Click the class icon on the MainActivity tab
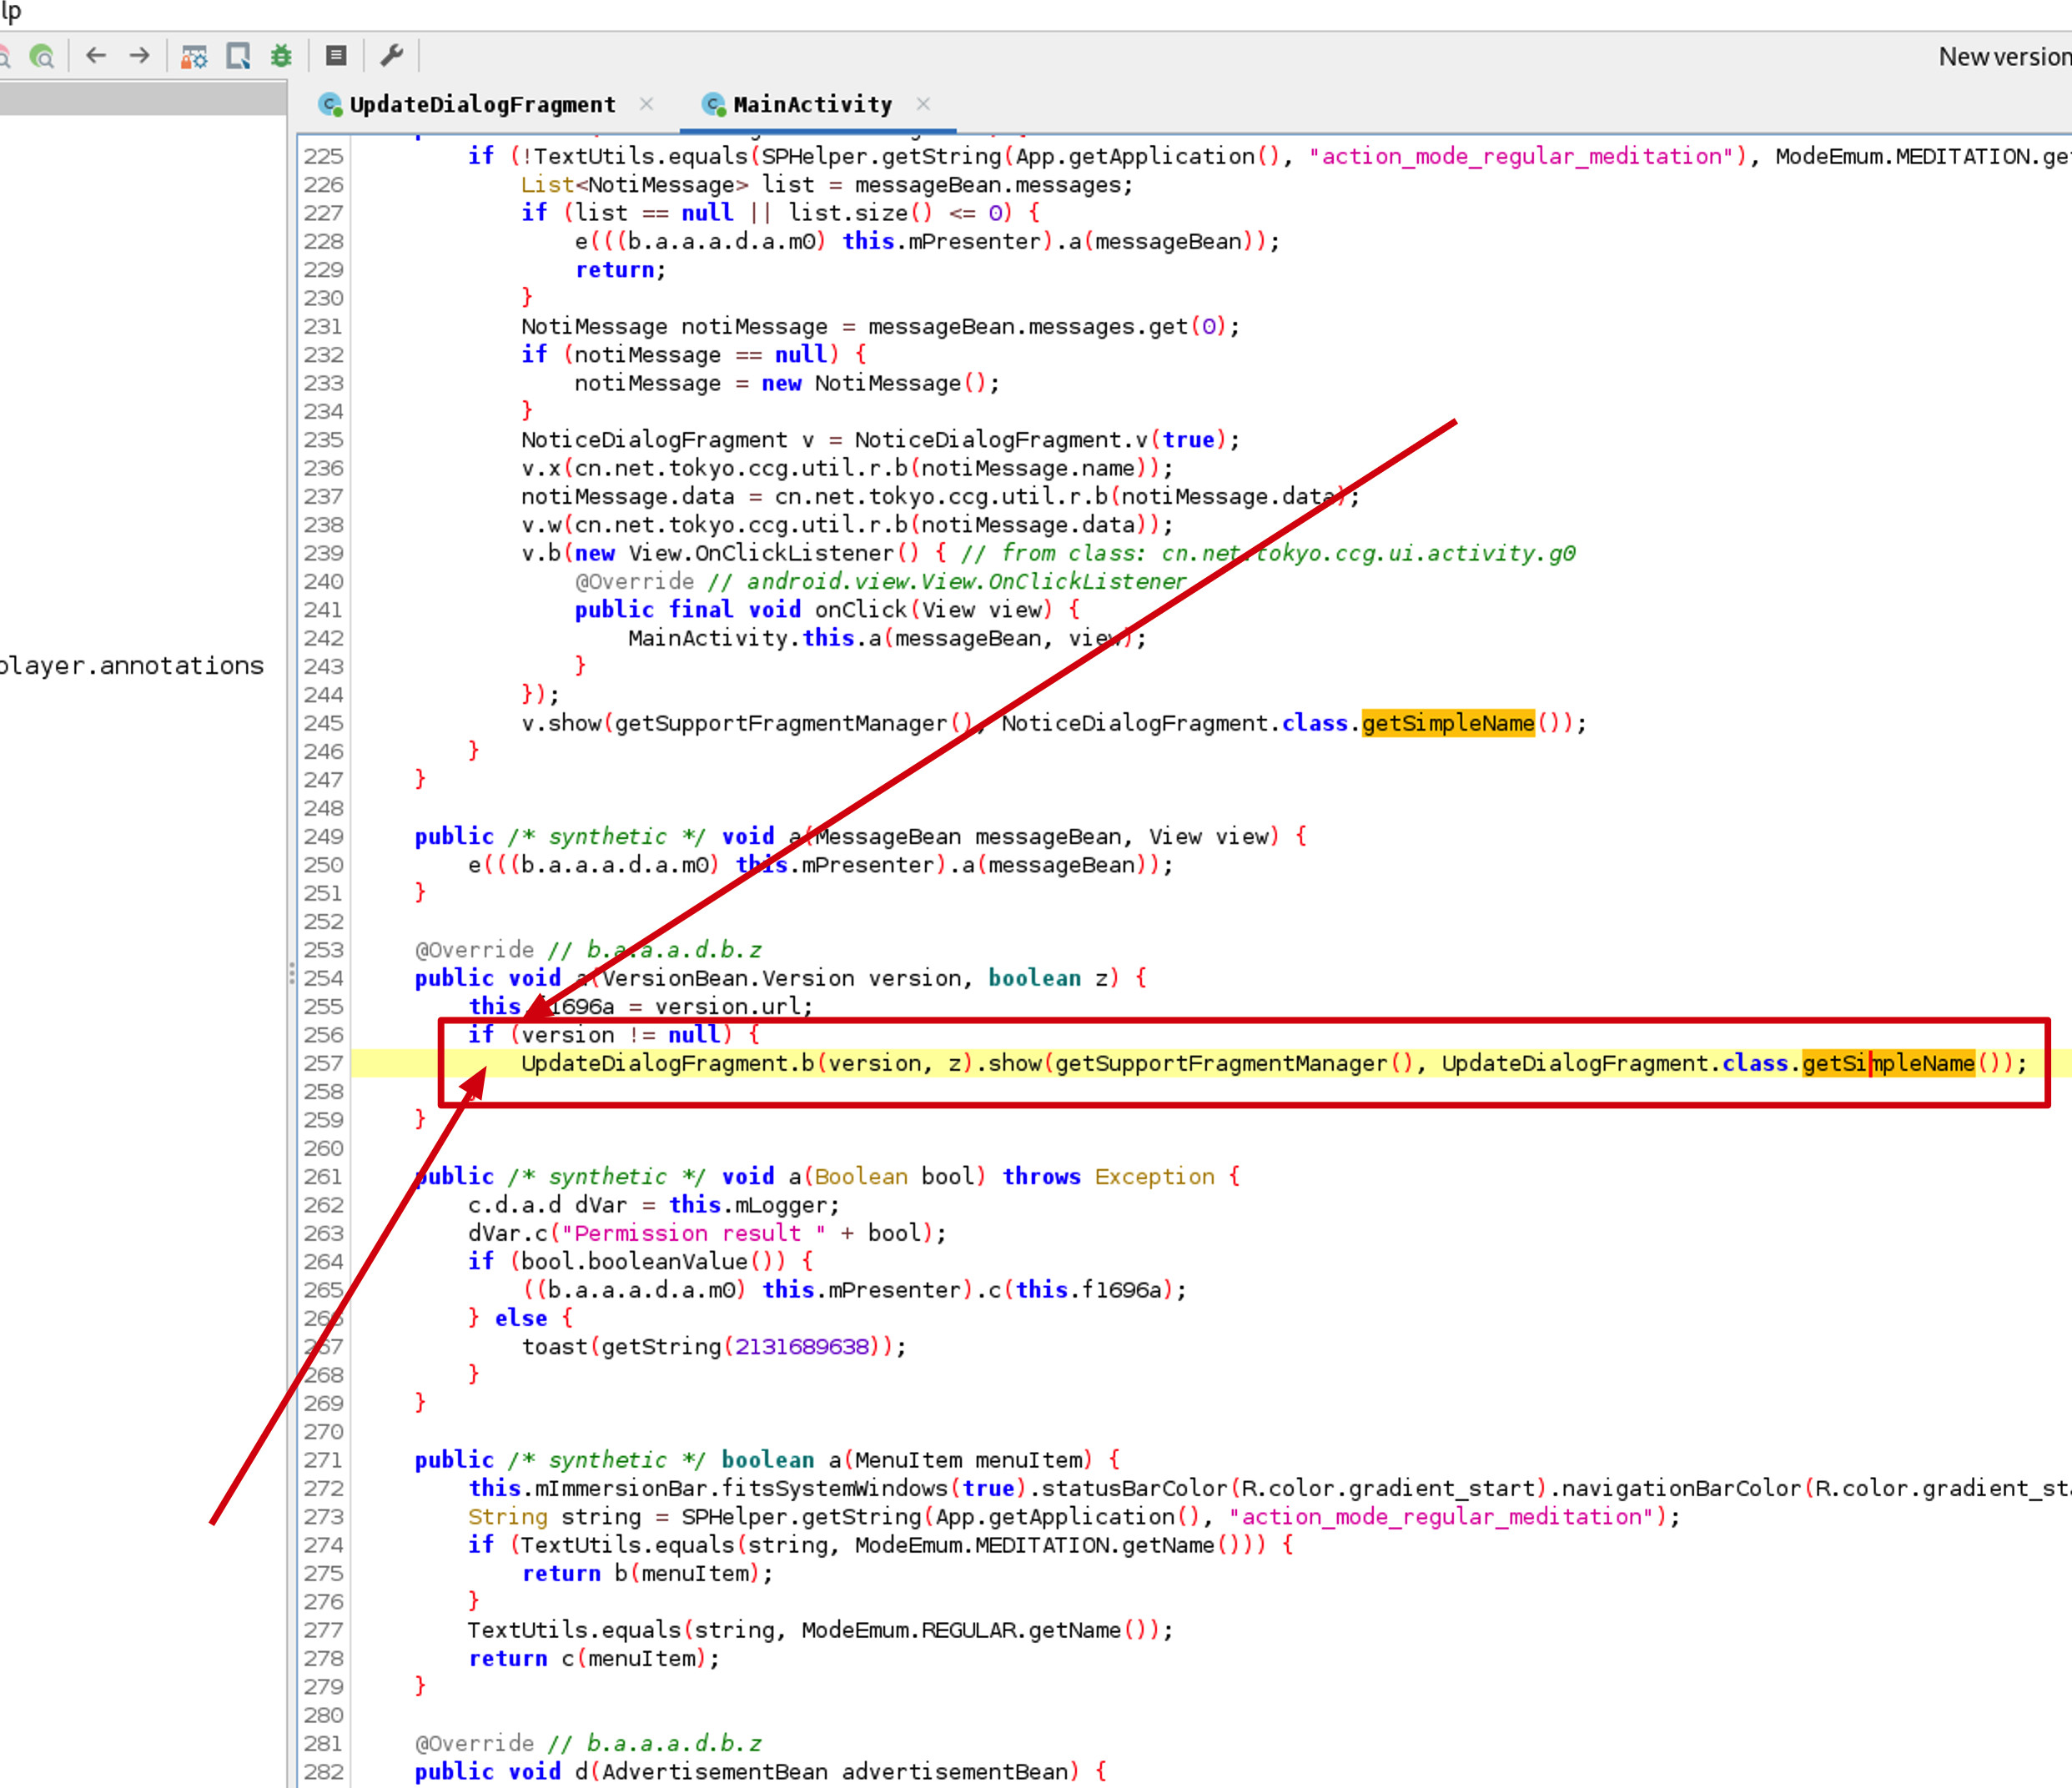 [x=714, y=104]
